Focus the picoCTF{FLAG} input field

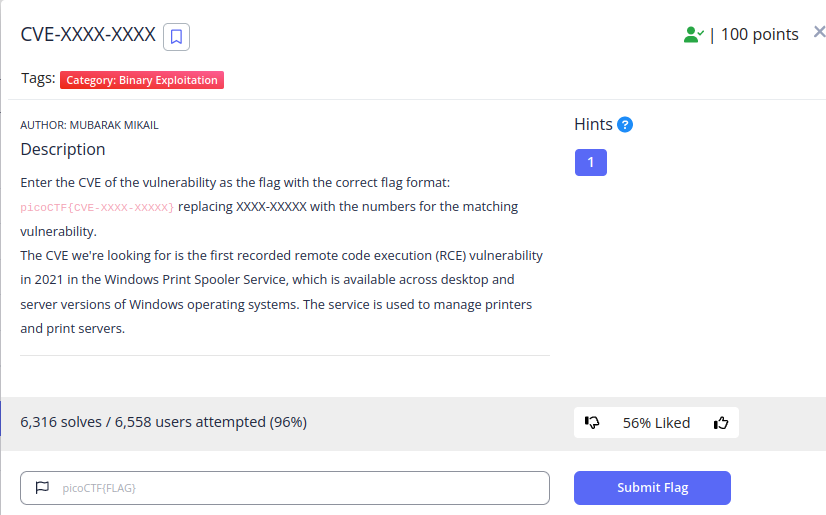(285, 488)
